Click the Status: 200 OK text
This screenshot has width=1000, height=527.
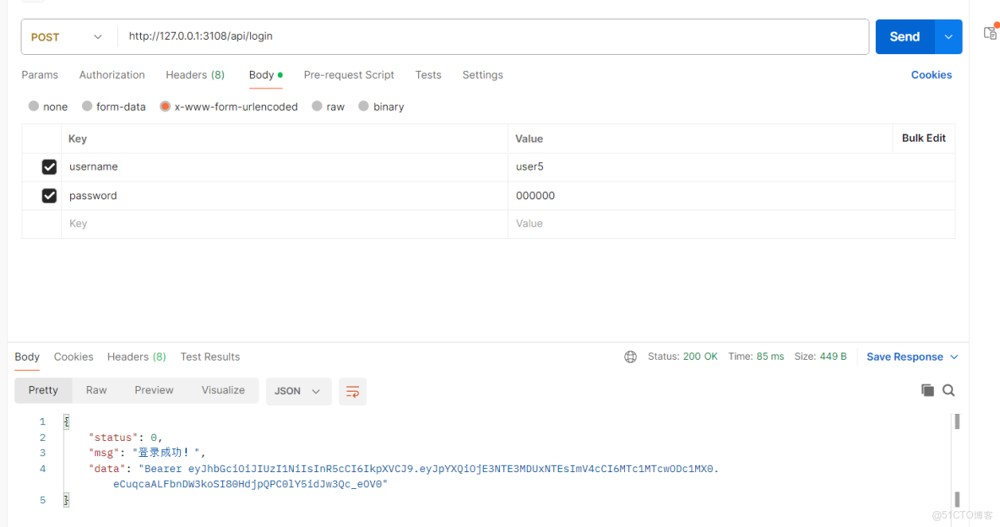point(682,356)
